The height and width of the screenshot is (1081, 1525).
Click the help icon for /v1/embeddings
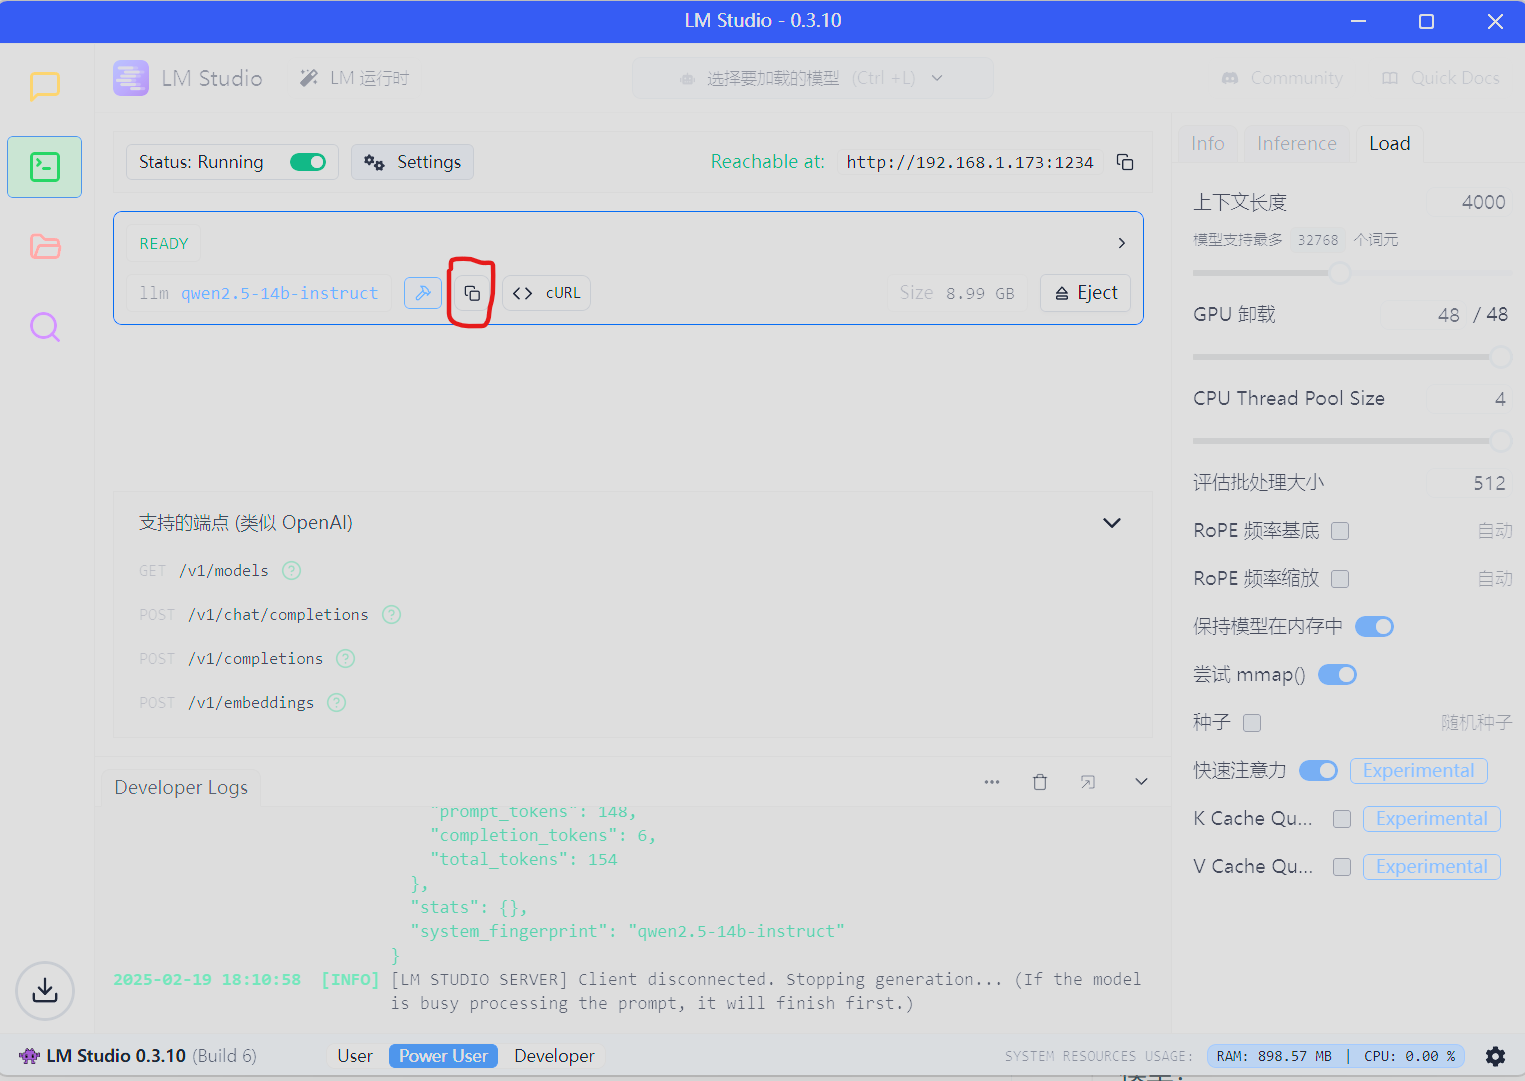(x=337, y=703)
